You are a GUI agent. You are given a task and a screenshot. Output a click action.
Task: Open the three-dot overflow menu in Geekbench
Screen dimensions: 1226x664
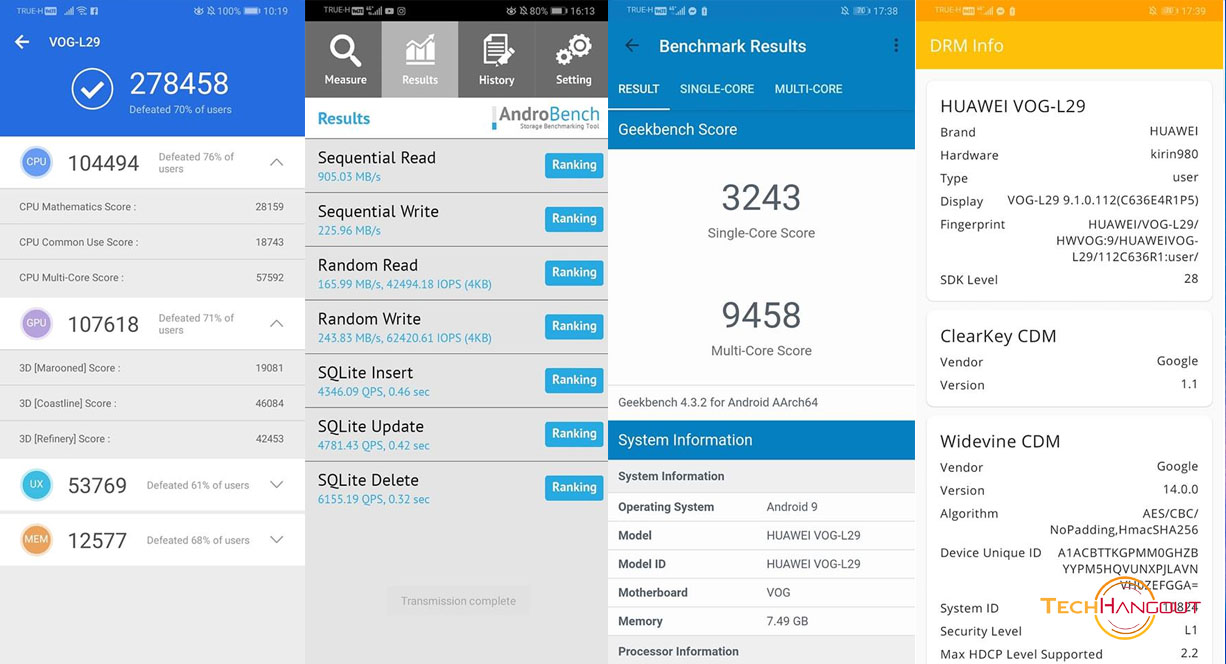[896, 46]
